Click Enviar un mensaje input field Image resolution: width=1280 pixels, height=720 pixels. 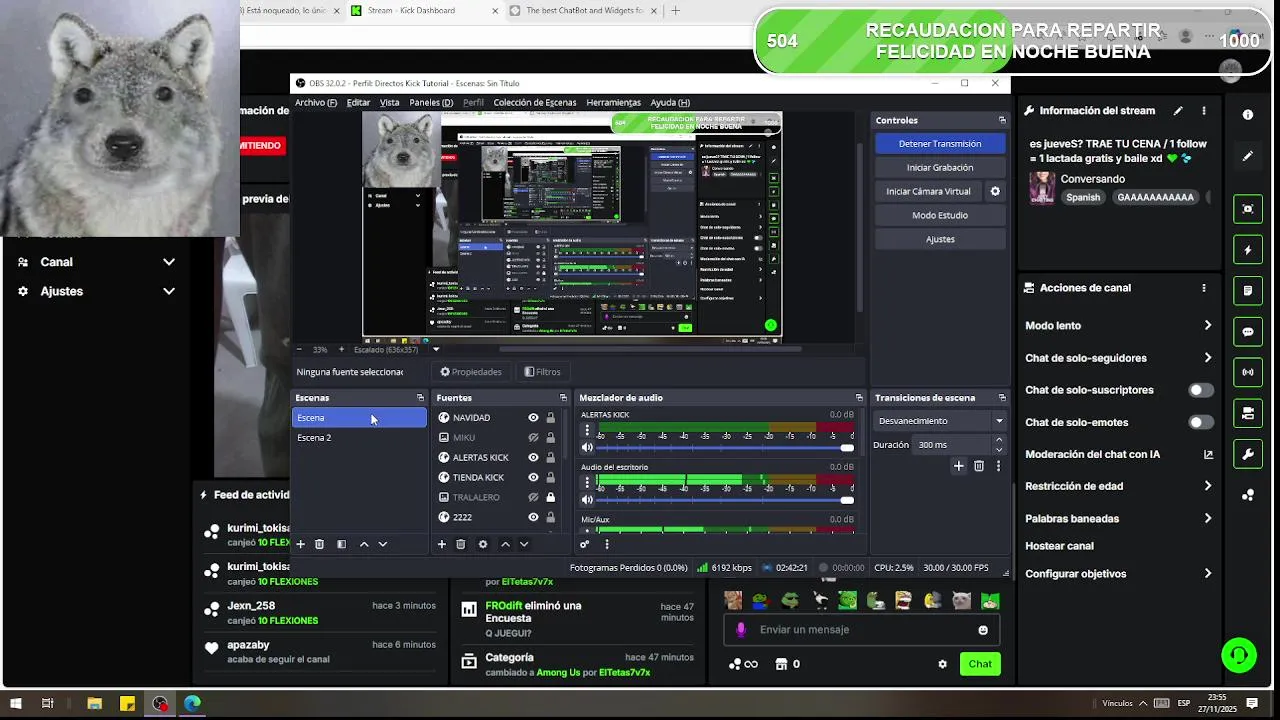(x=860, y=630)
